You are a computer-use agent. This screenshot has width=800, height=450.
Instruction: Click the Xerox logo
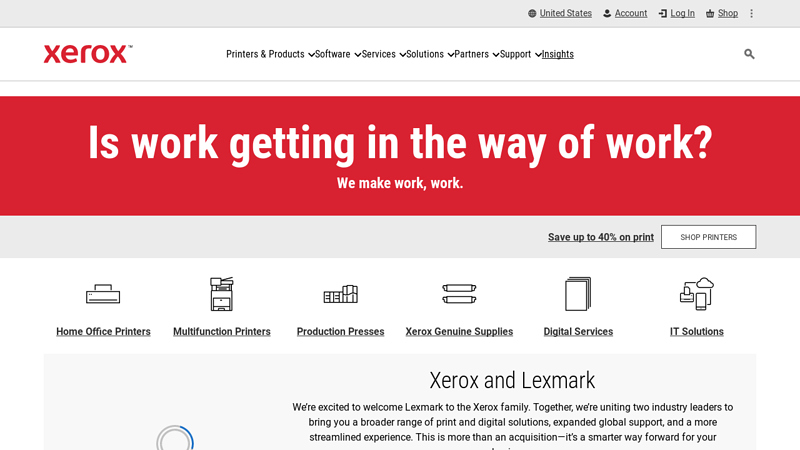88,54
